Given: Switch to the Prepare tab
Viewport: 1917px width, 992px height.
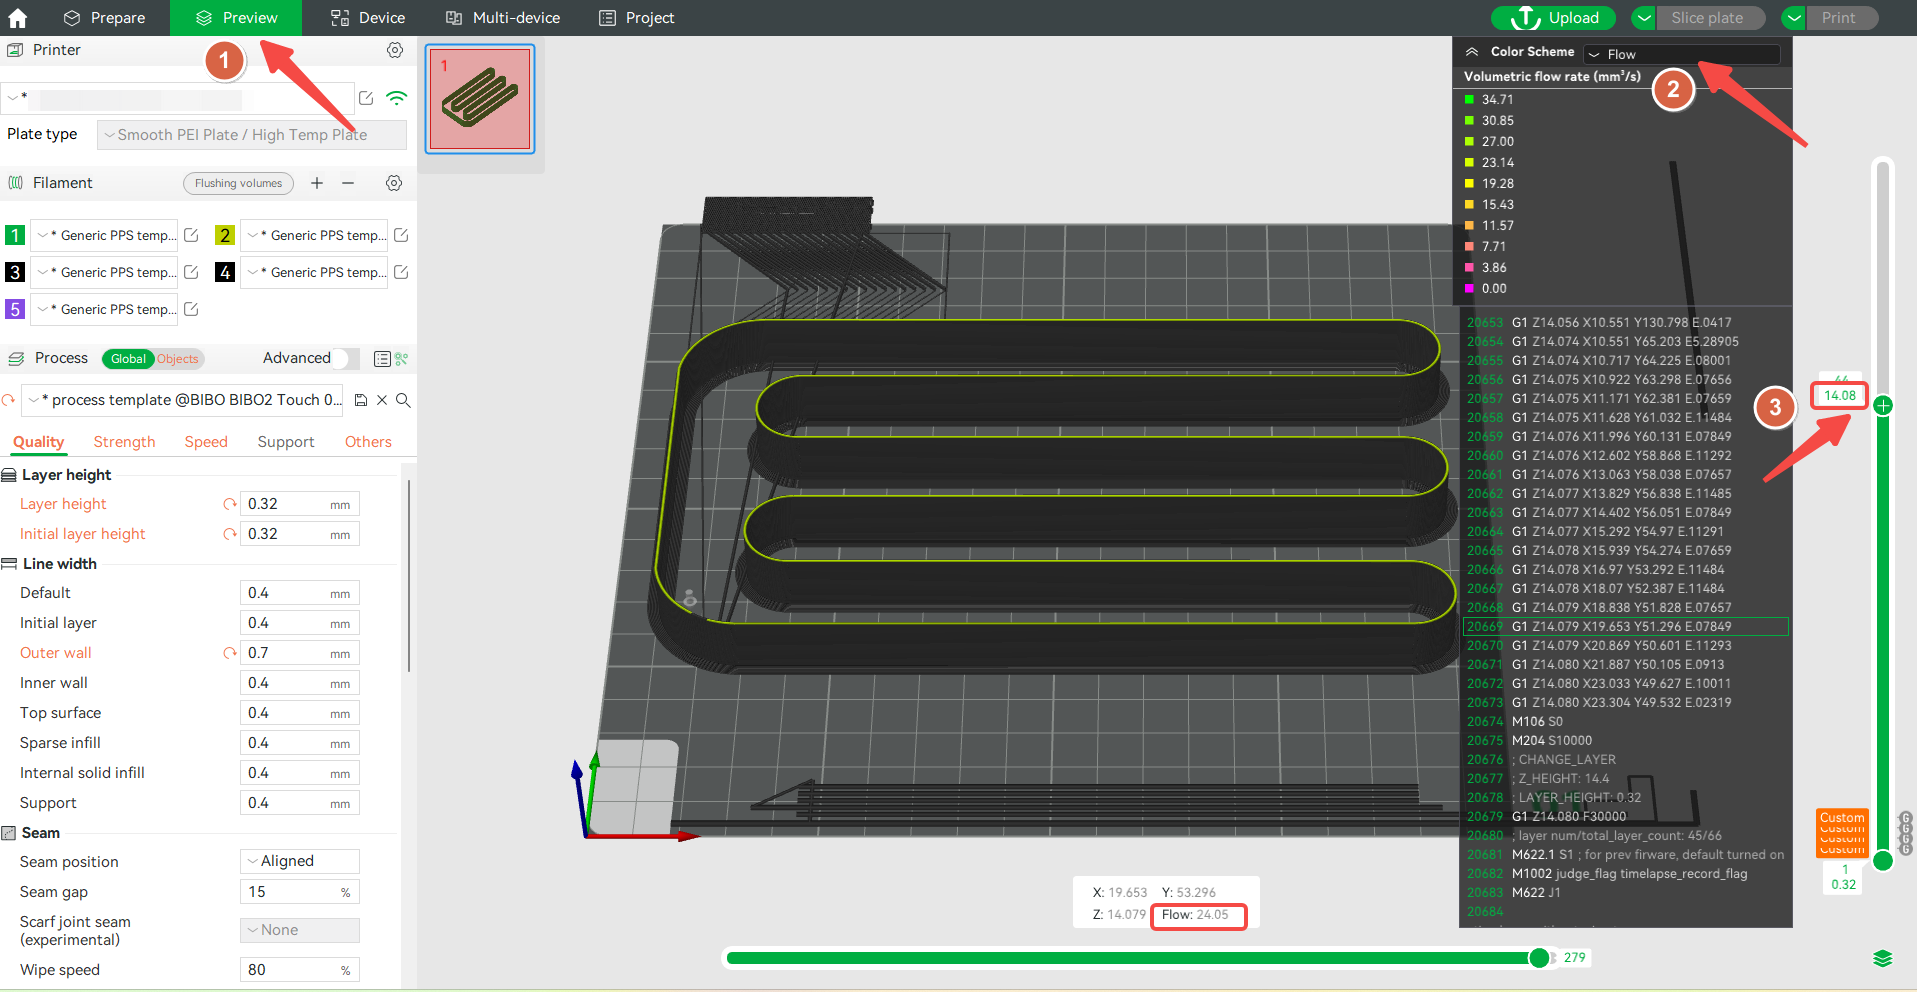Looking at the screenshot, I should 104,18.
